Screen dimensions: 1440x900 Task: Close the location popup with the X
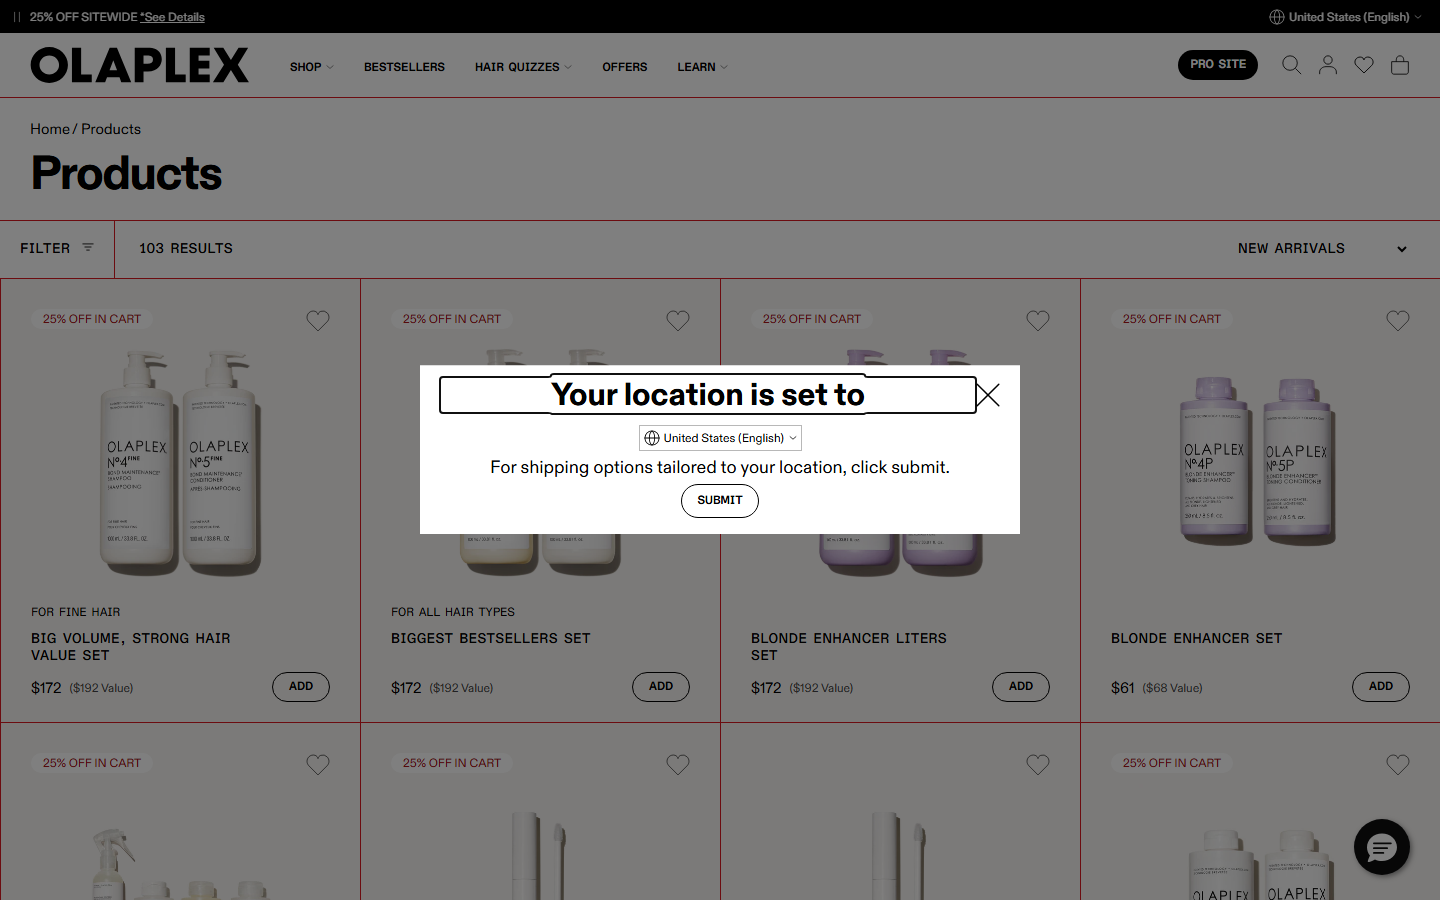pos(988,395)
